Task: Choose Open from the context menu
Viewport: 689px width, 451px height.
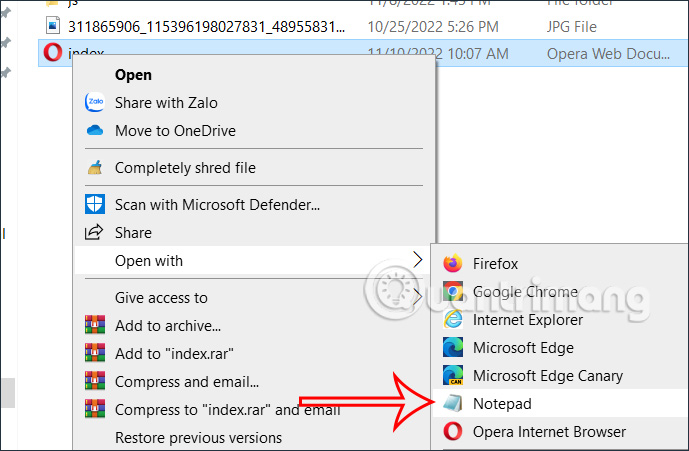Action: (134, 74)
